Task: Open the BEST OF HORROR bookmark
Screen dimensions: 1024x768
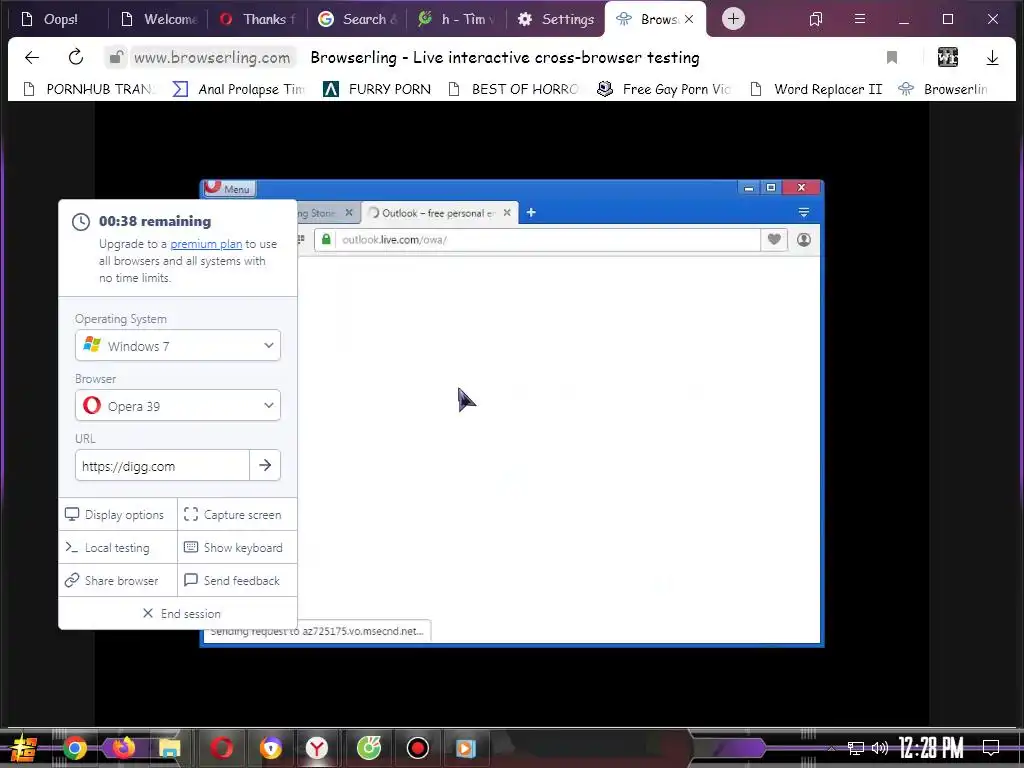Action: [513, 89]
